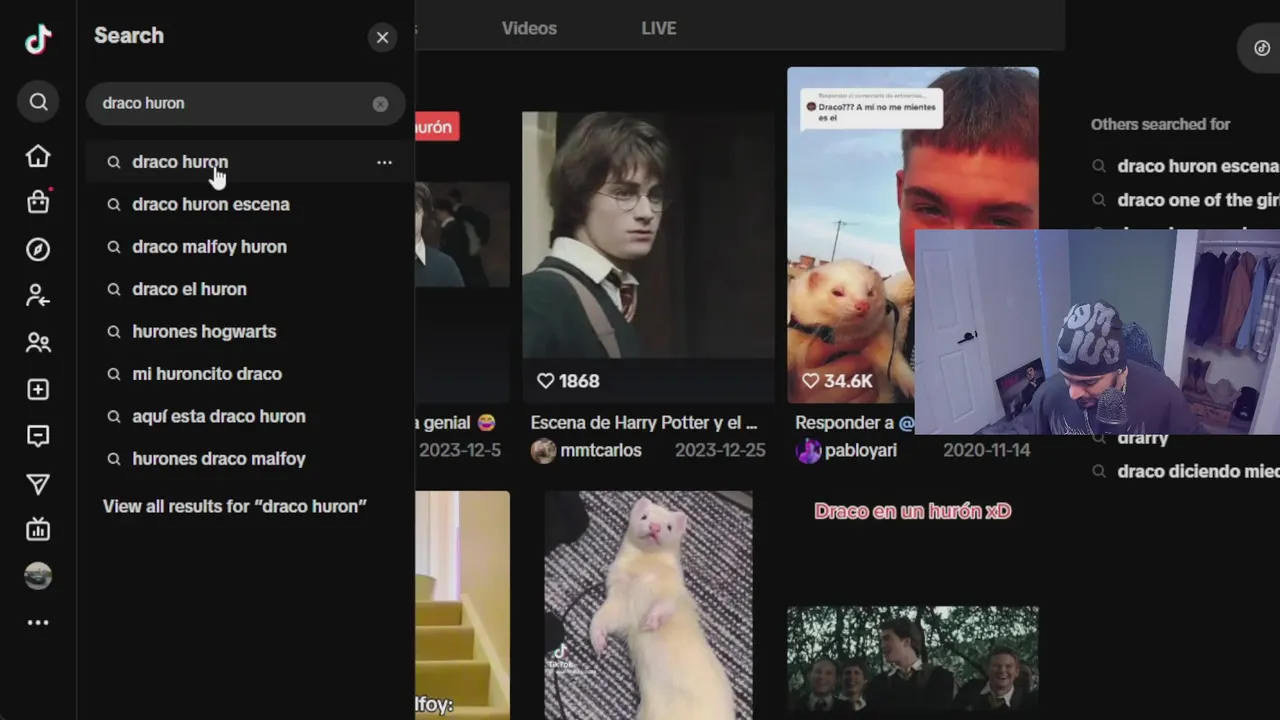The width and height of the screenshot is (1280, 720).
Task: Click magnifier icon beside 'draco huron escena' related search
Action: point(1099,166)
